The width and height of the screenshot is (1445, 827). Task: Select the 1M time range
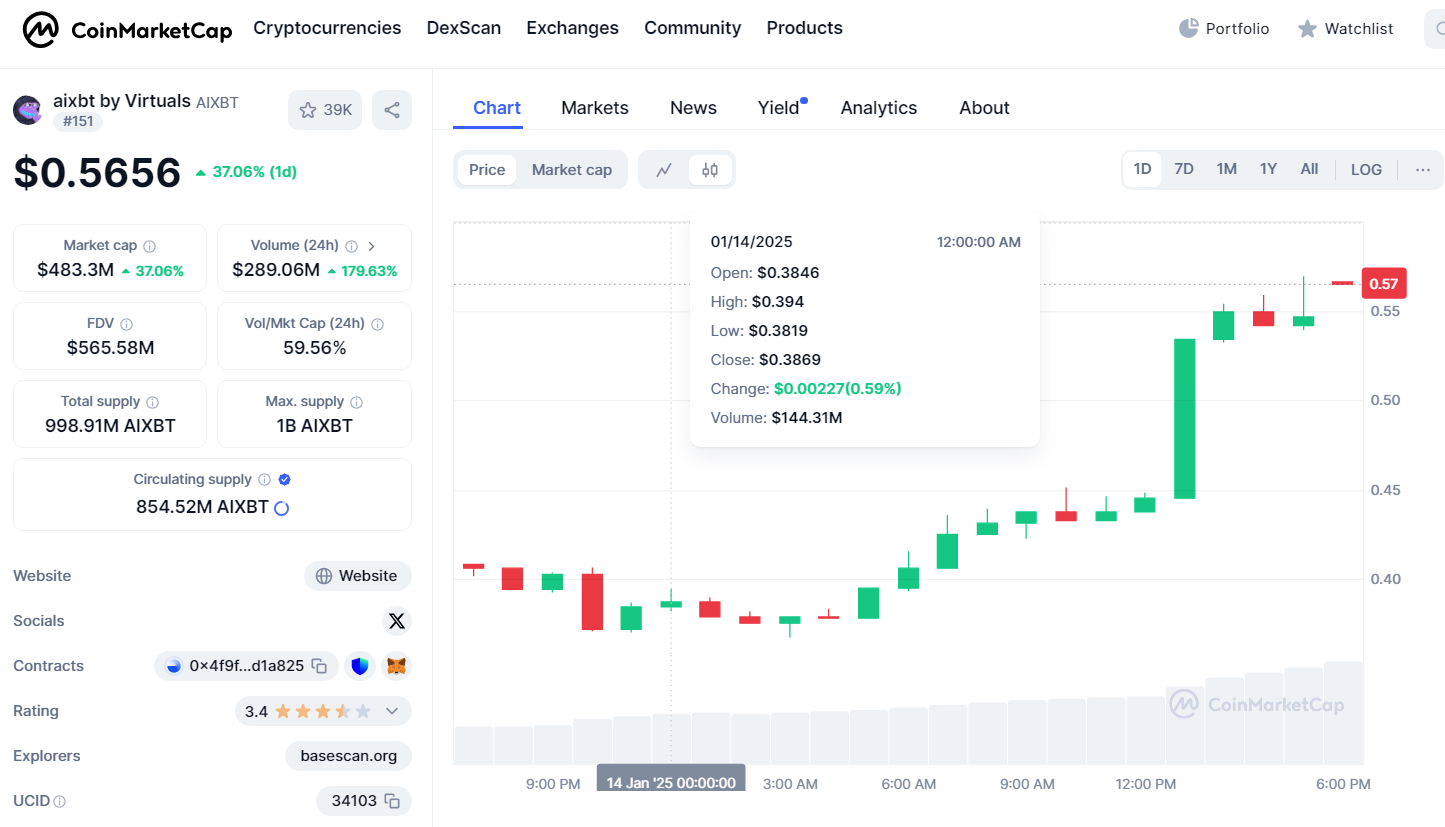click(1227, 170)
